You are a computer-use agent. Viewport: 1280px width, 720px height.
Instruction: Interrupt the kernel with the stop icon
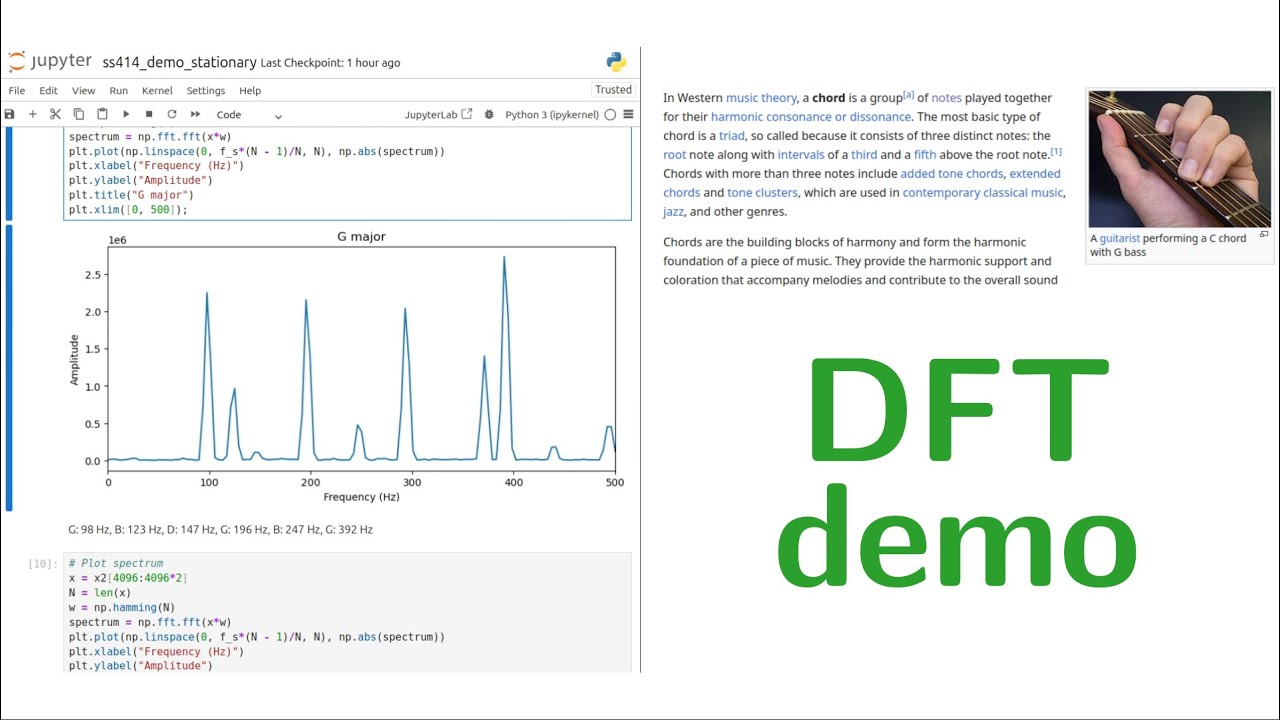[149, 115]
